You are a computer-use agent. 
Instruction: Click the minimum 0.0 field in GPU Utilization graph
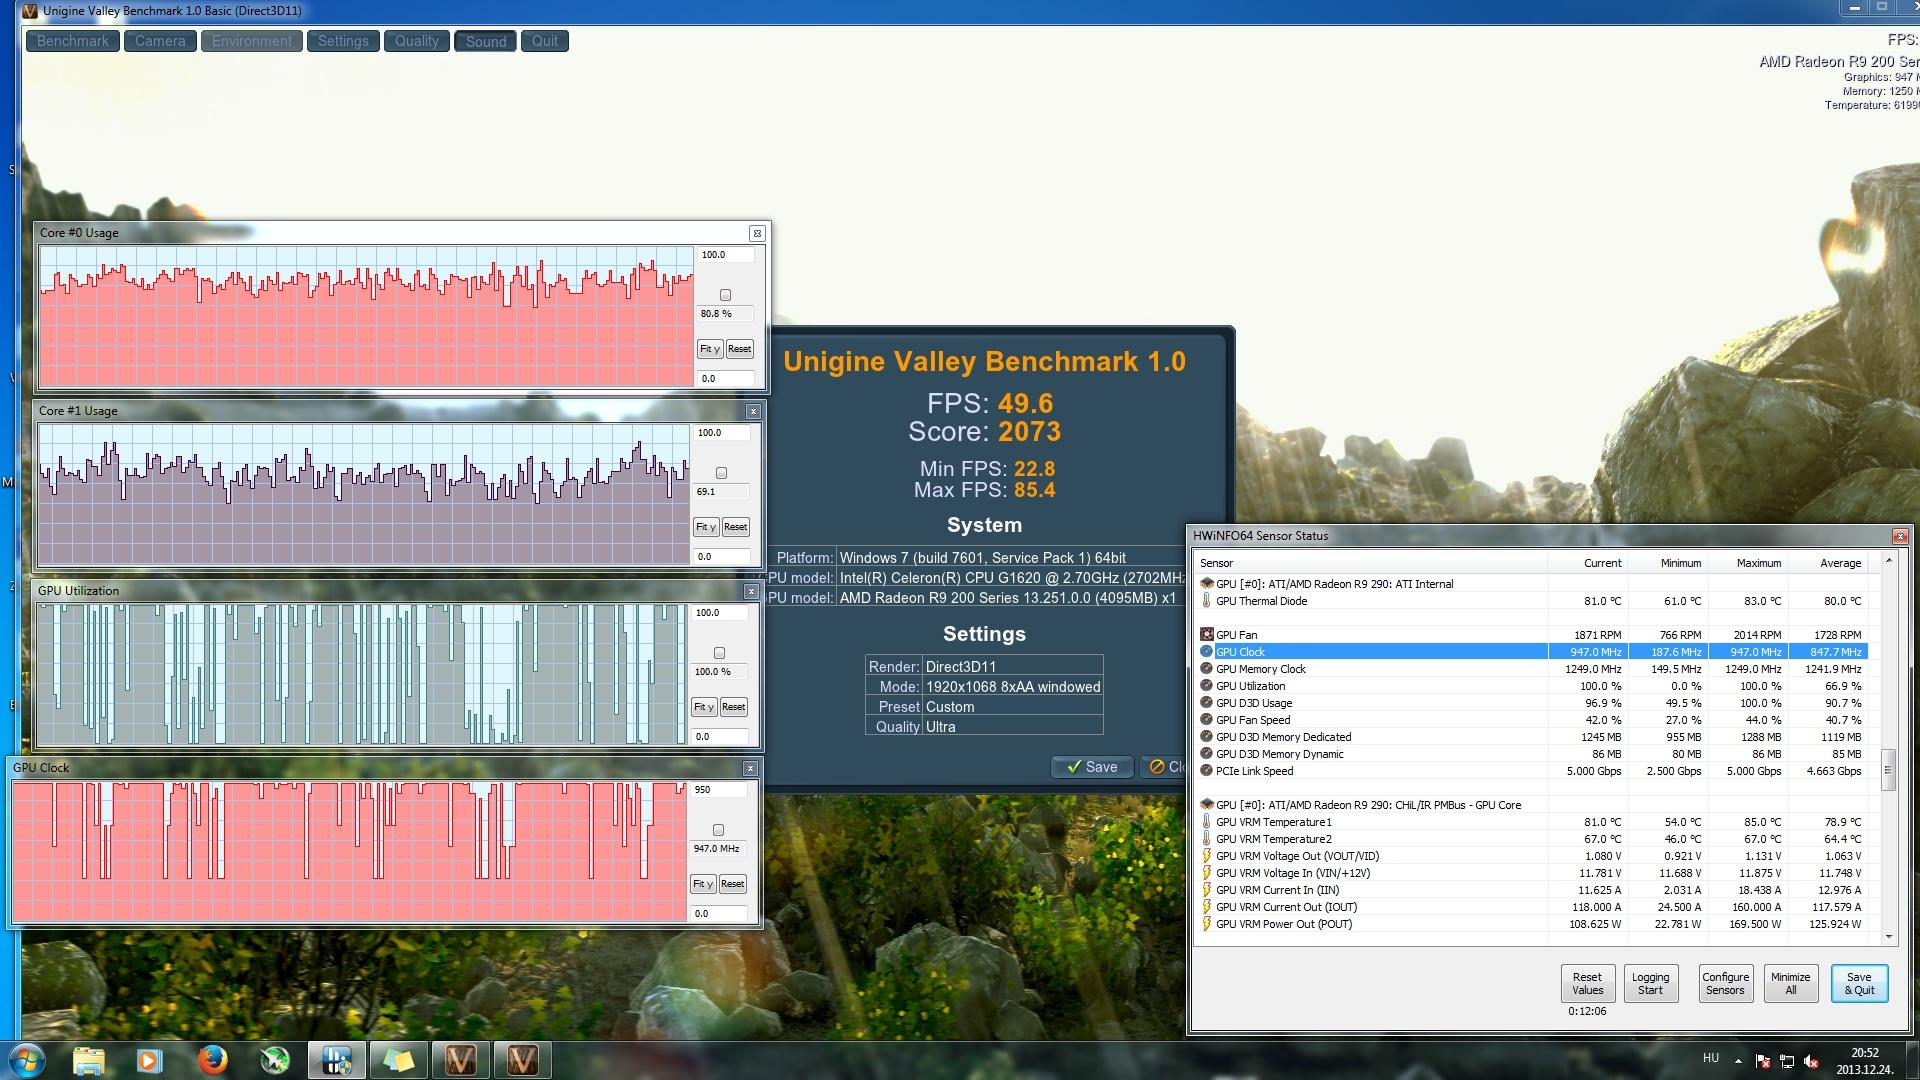coord(720,737)
